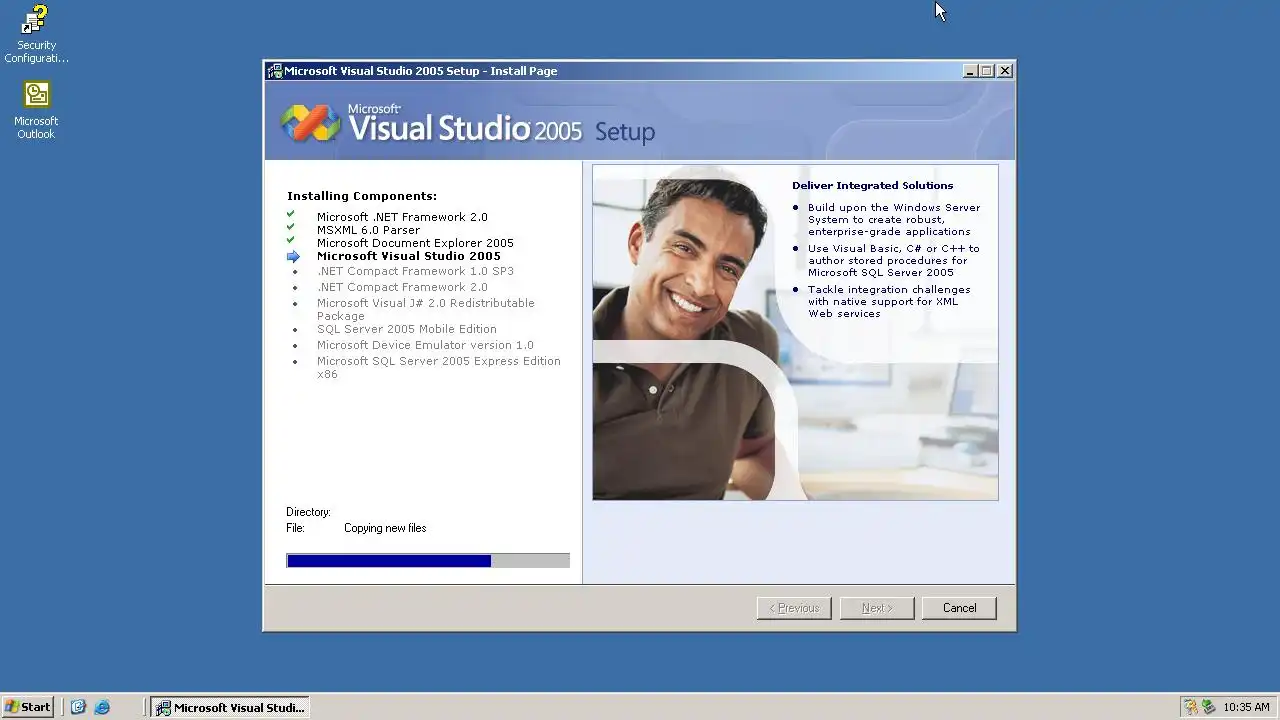Select 'Microsoft Document Explorer 2005' entry

[415, 243]
